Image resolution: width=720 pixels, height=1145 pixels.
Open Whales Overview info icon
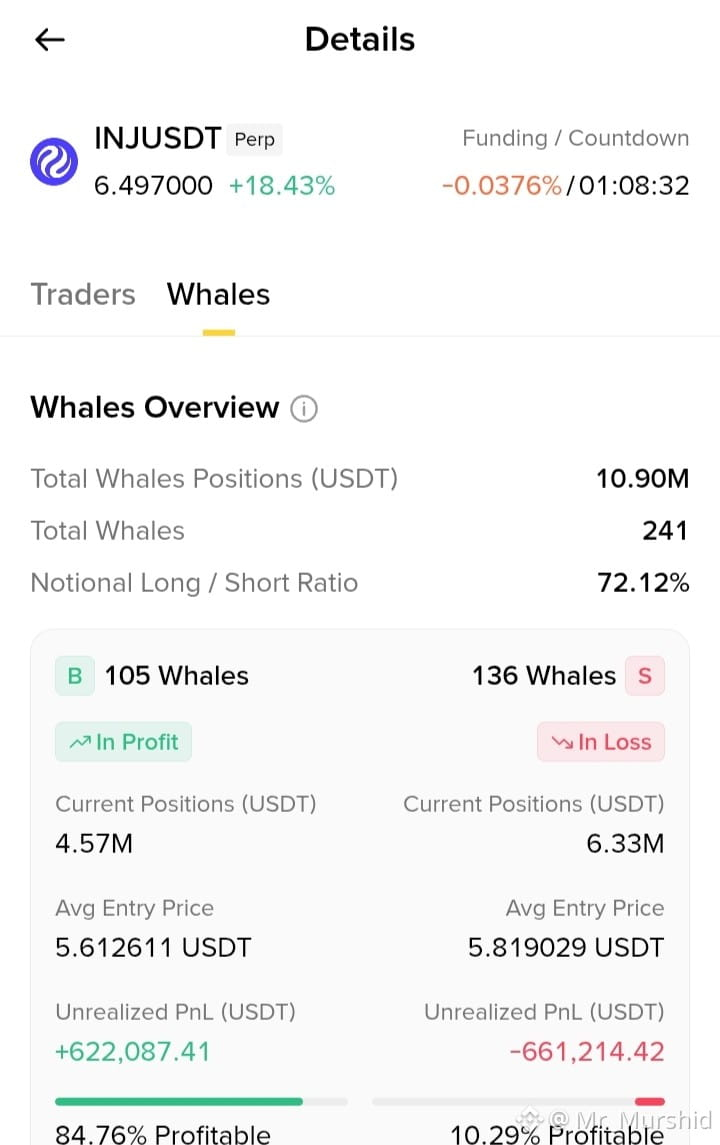(x=304, y=408)
